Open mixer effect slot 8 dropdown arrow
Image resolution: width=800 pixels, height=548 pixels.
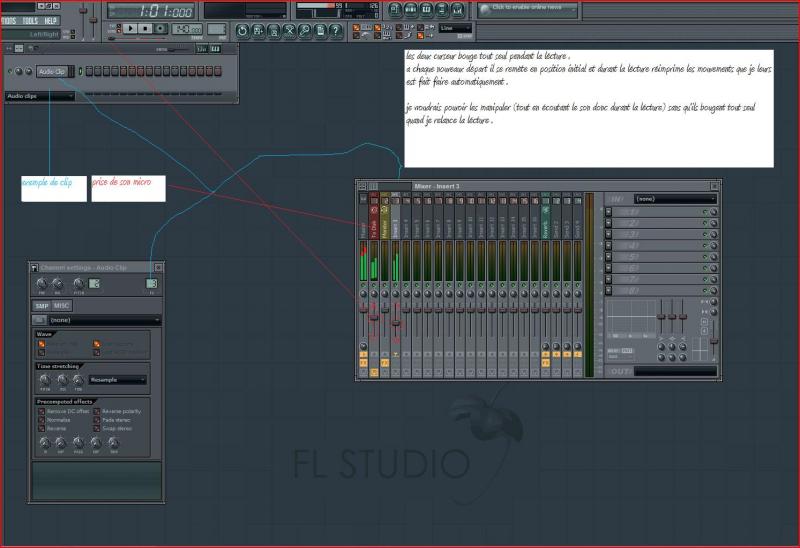coord(608,290)
